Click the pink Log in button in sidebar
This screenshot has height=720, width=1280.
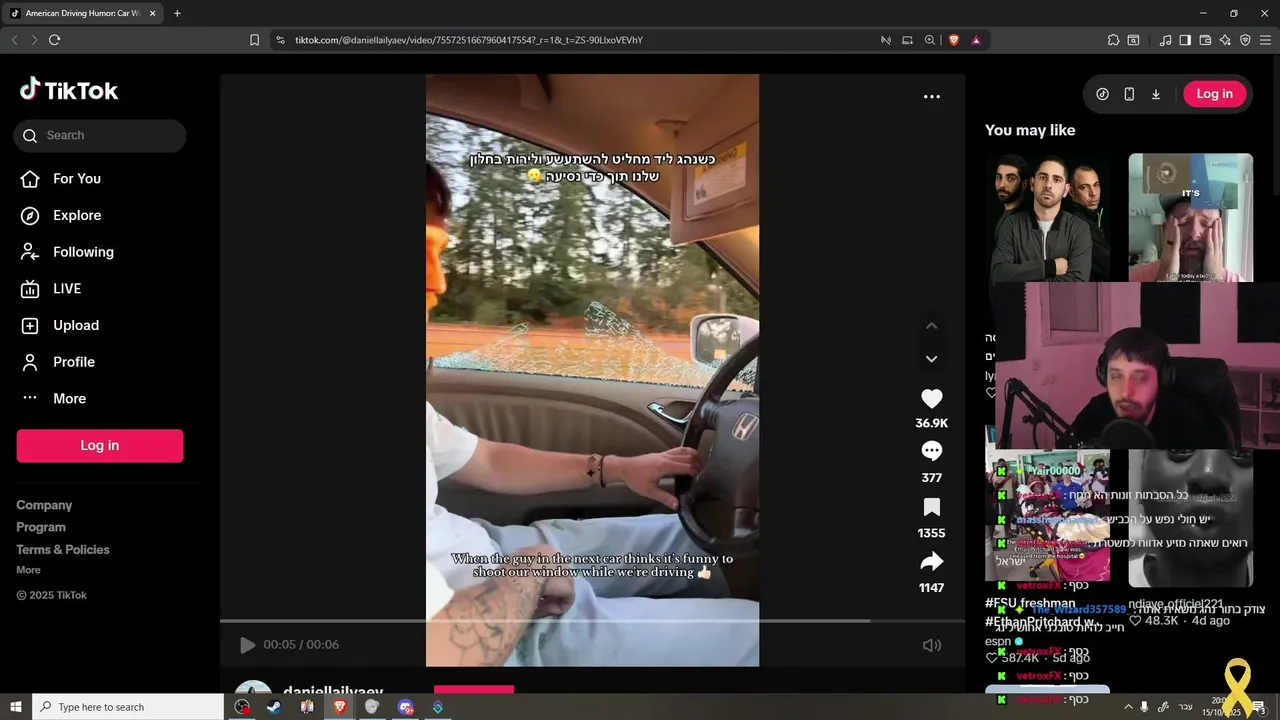(100, 446)
